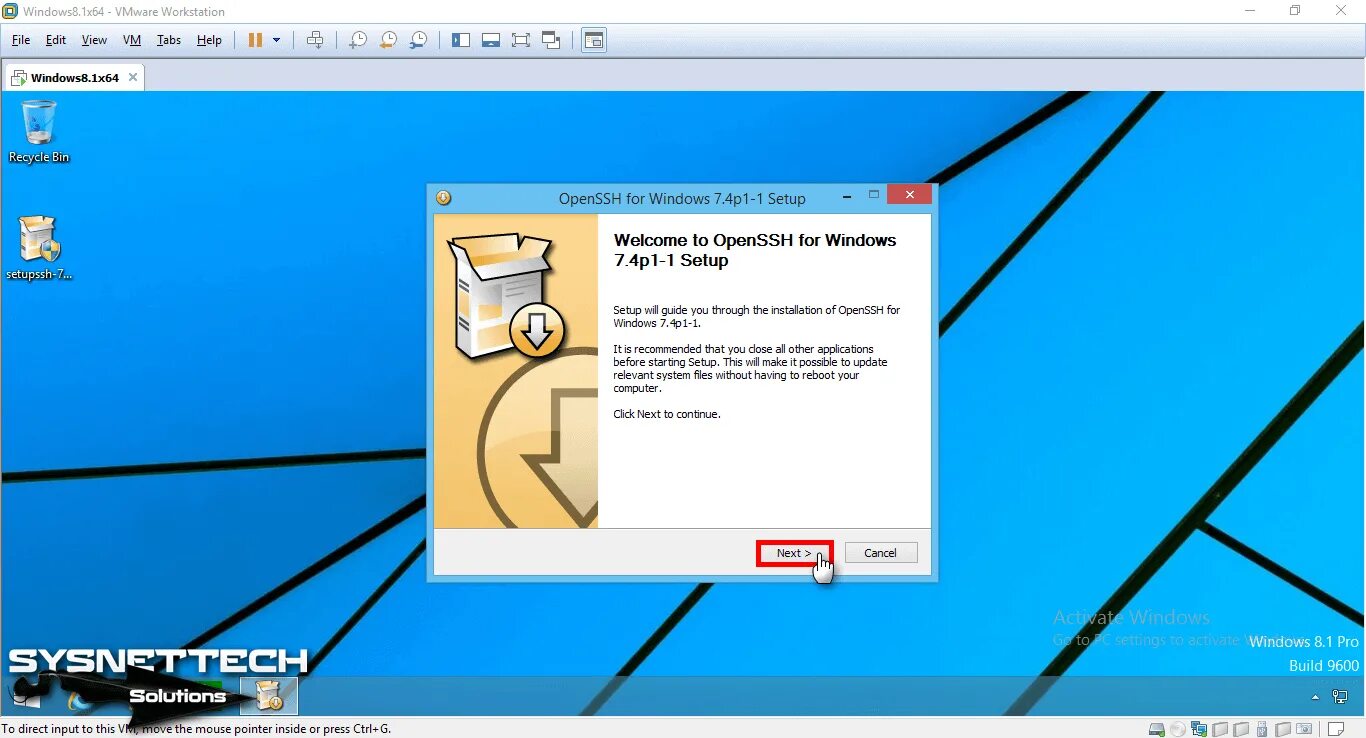Open the VM menu
This screenshot has height=738, width=1366.
(132, 40)
